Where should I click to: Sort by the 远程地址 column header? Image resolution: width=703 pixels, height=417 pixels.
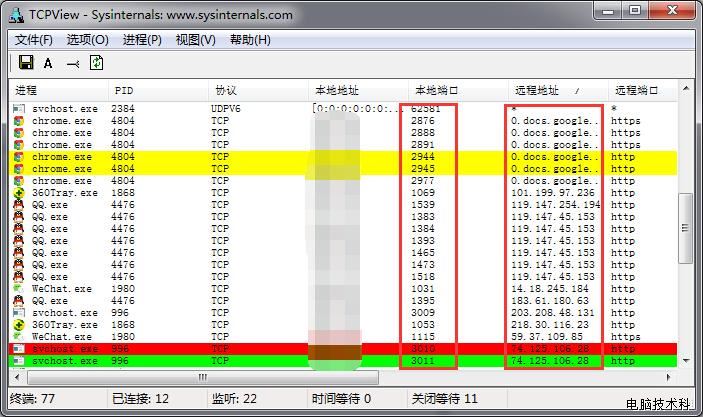point(558,91)
